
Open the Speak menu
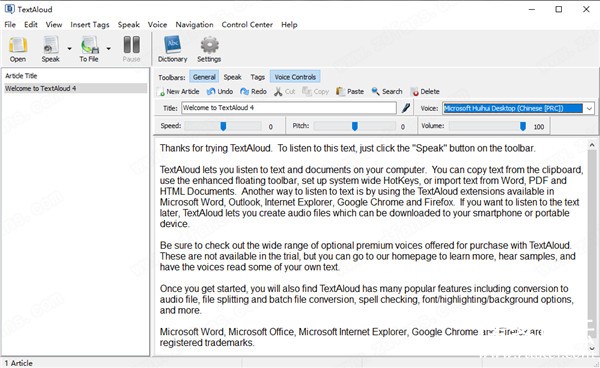pyautogui.click(x=129, y=24)
